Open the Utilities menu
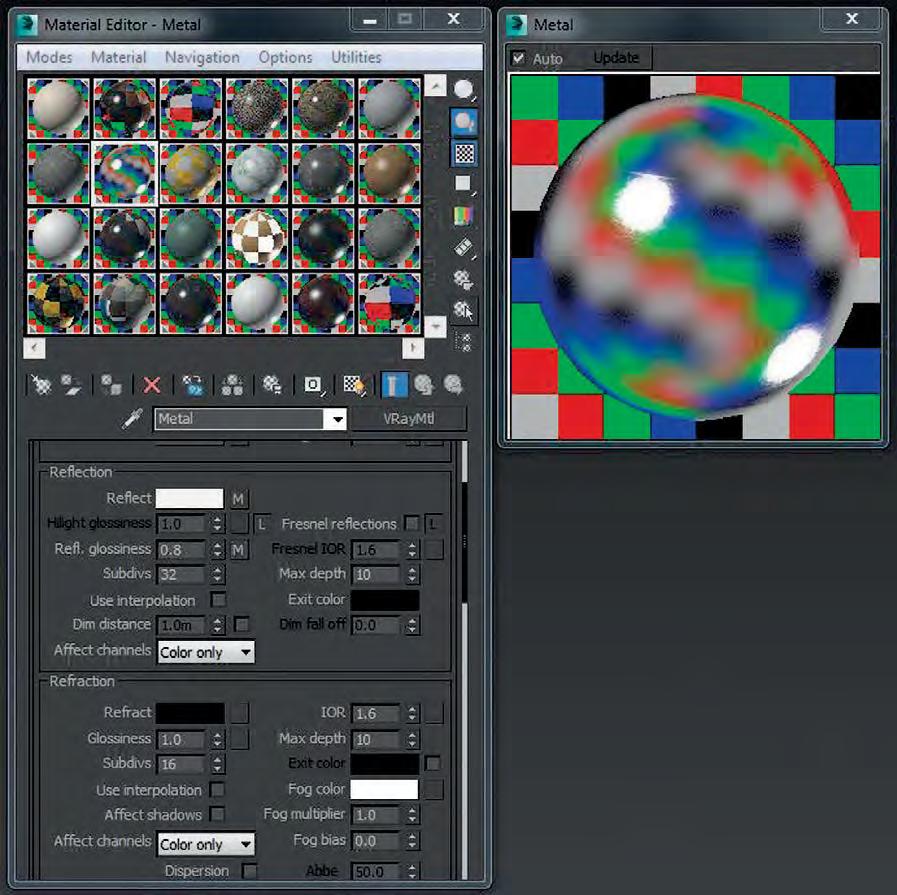This screenshot has height=895, width=897. point(356,57)
